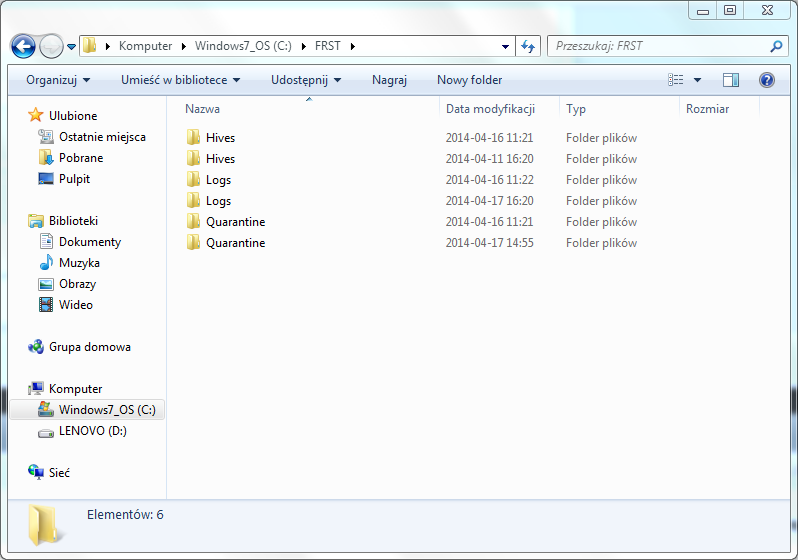Close the Explorer window
Viewport: 798px width, 560px height.
767,11
